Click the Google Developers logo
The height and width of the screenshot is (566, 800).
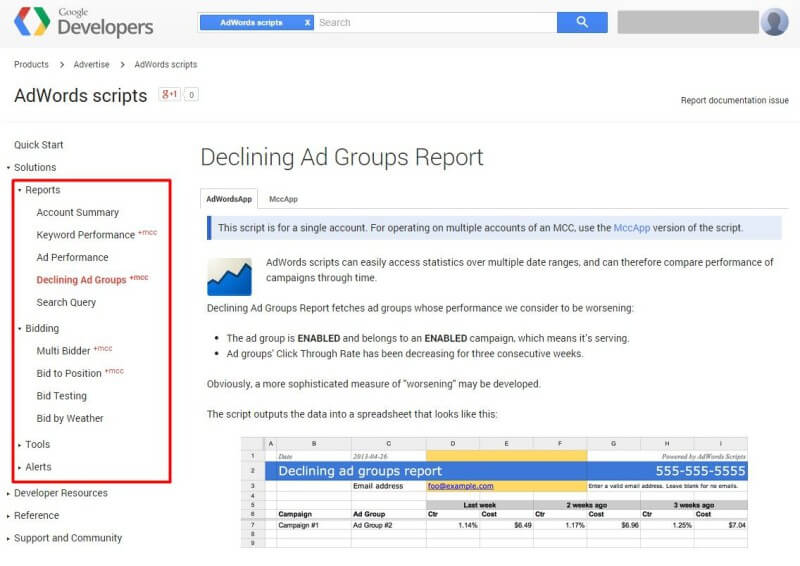[83, 22]
